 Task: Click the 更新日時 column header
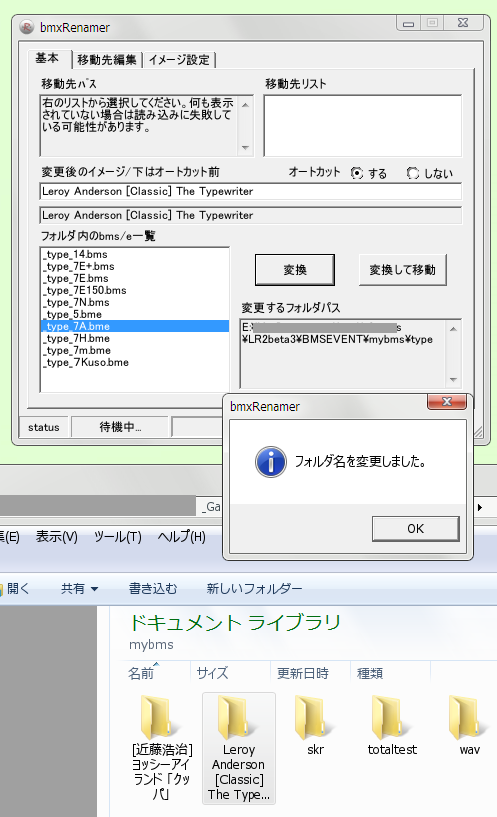(x=303, y=673)
